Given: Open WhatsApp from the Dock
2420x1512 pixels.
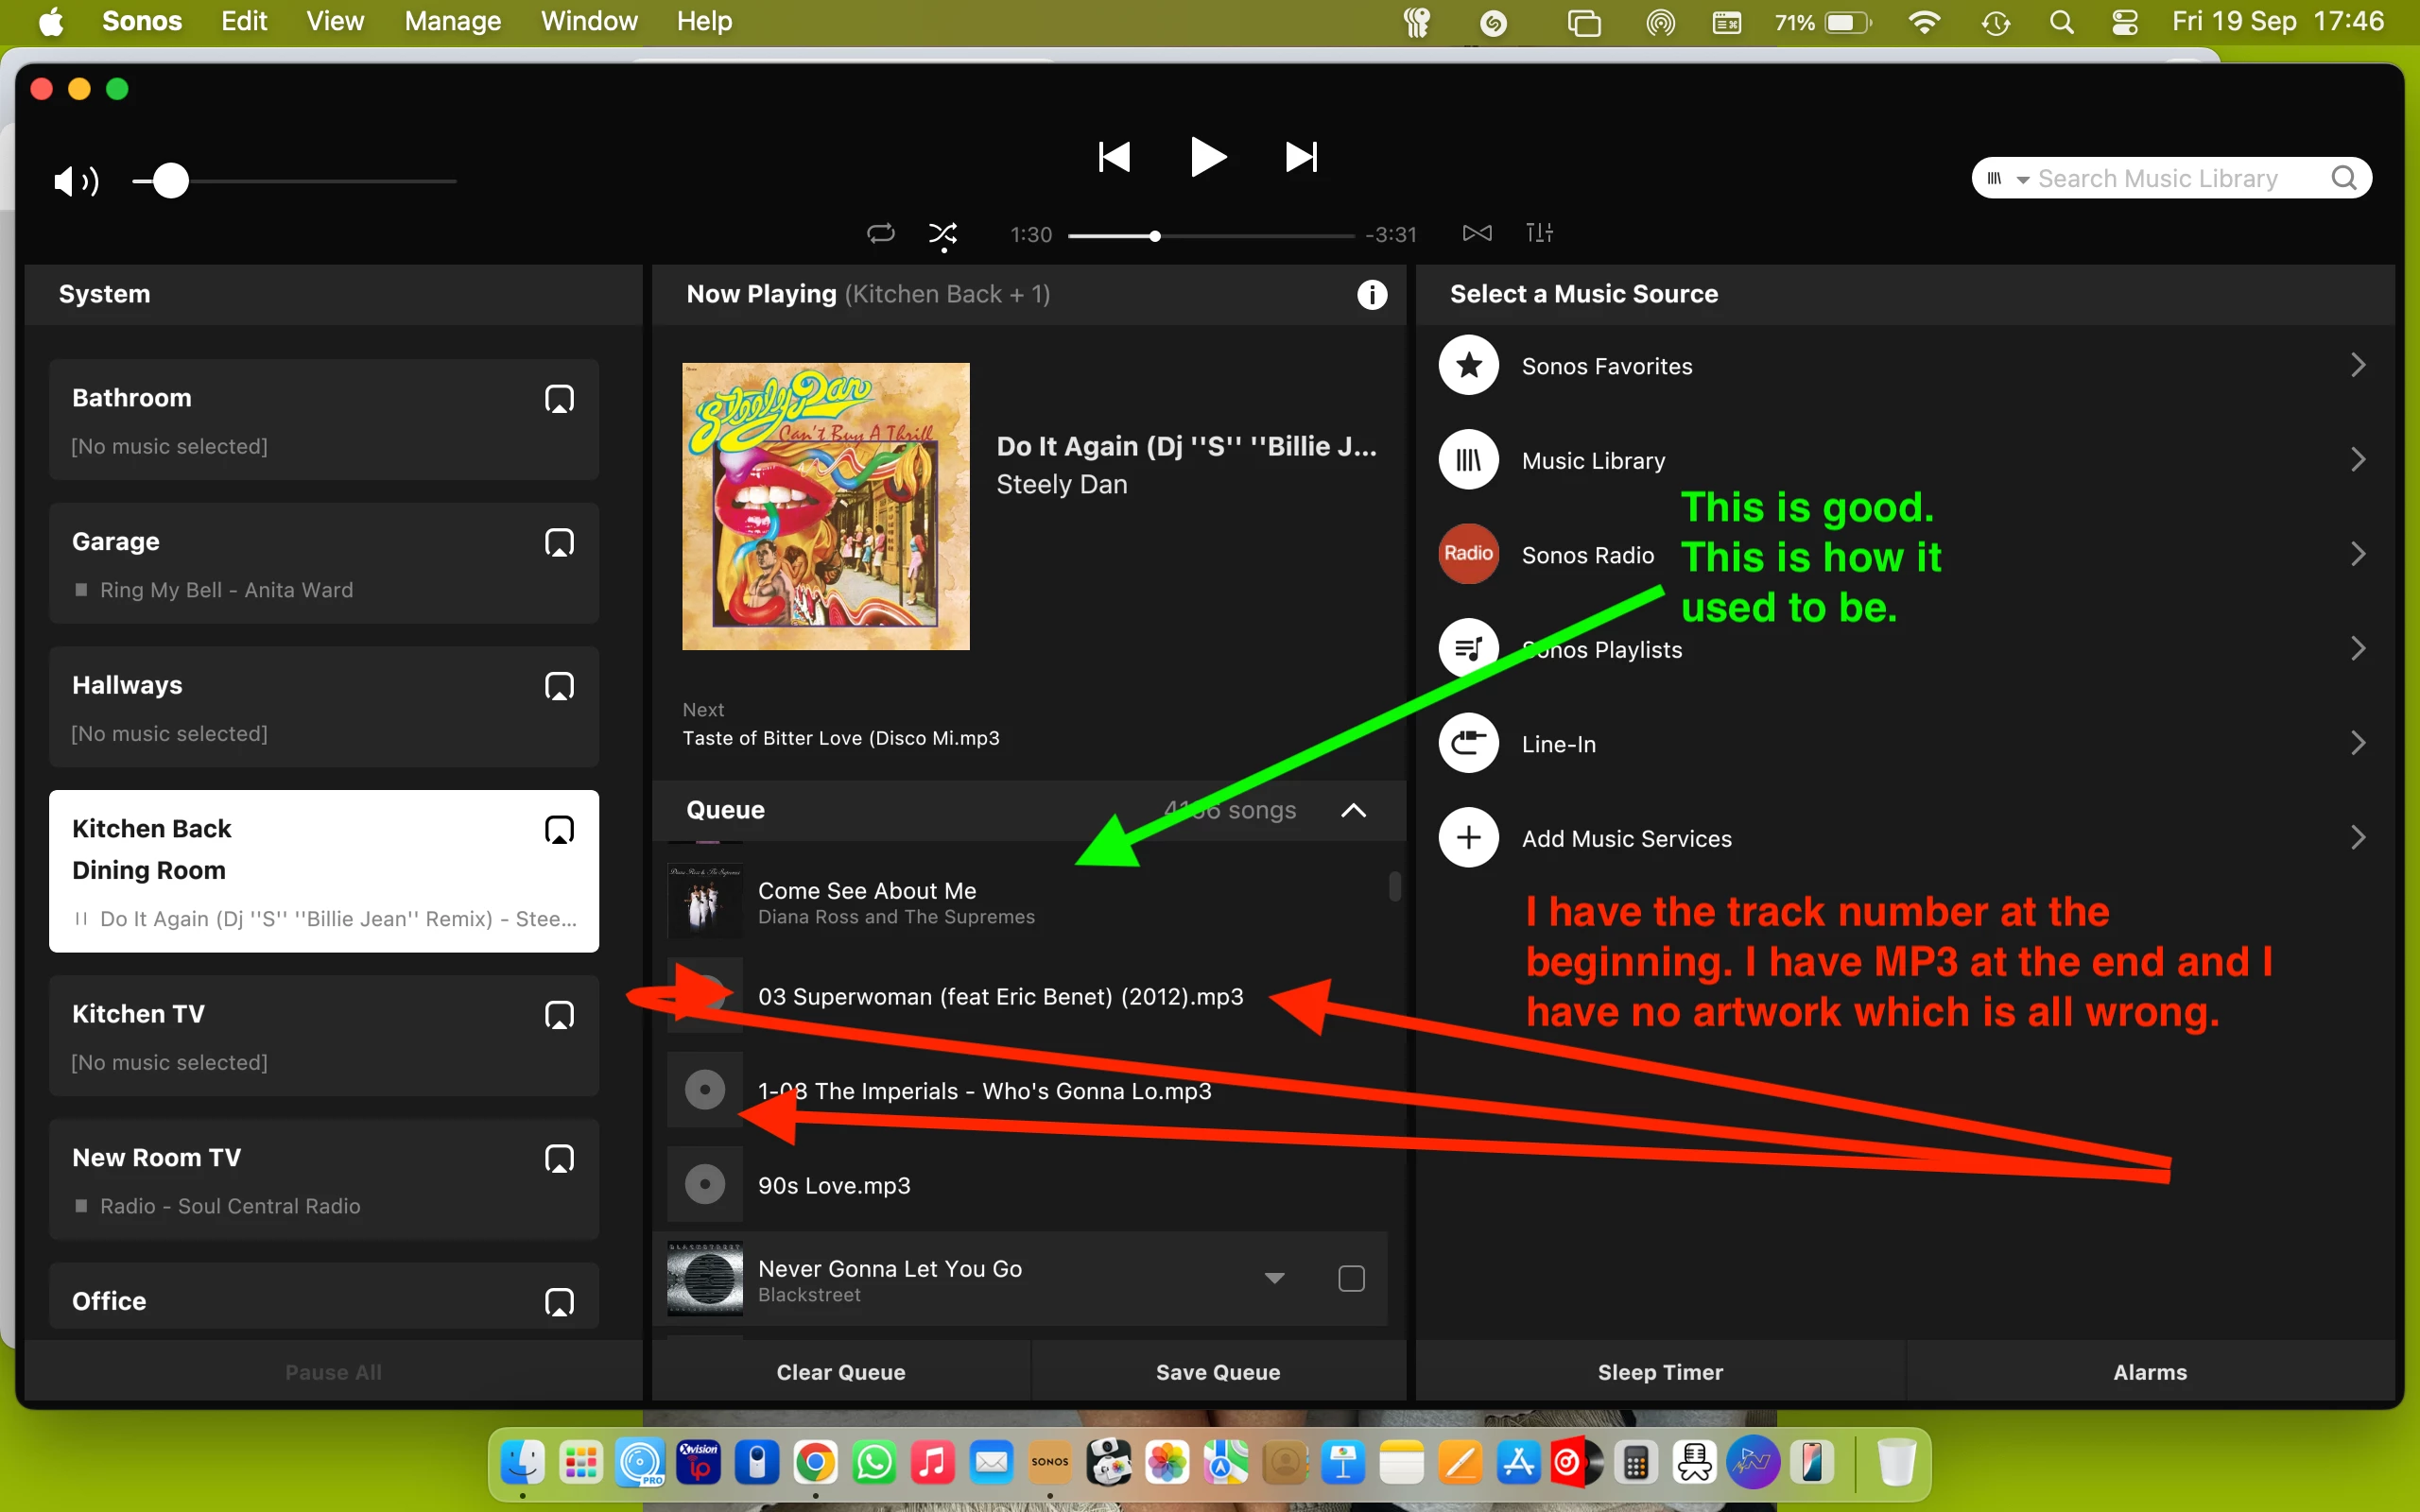Looking at the screenshot, I should click(875, 1463).
